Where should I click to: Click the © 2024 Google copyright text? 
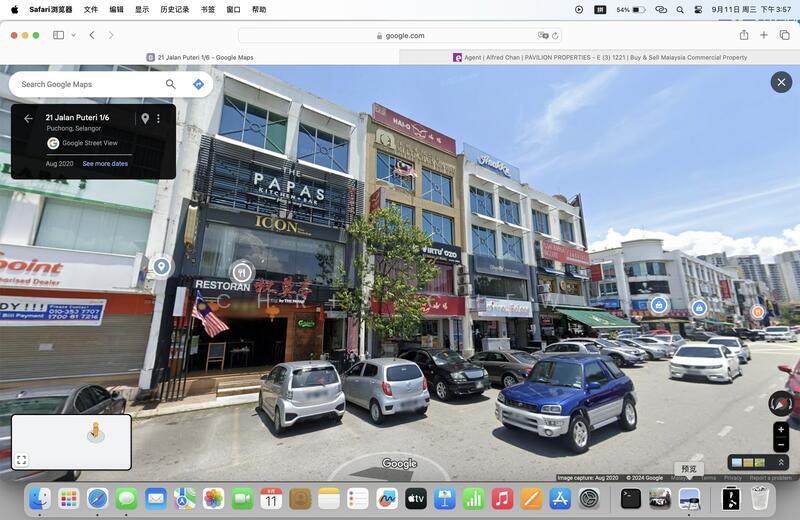pos(644,478)
